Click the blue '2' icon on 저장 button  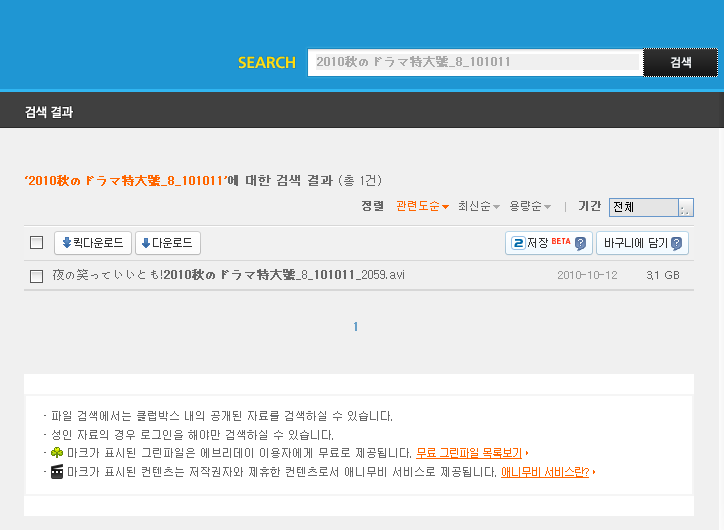click(x=518, y=243)
